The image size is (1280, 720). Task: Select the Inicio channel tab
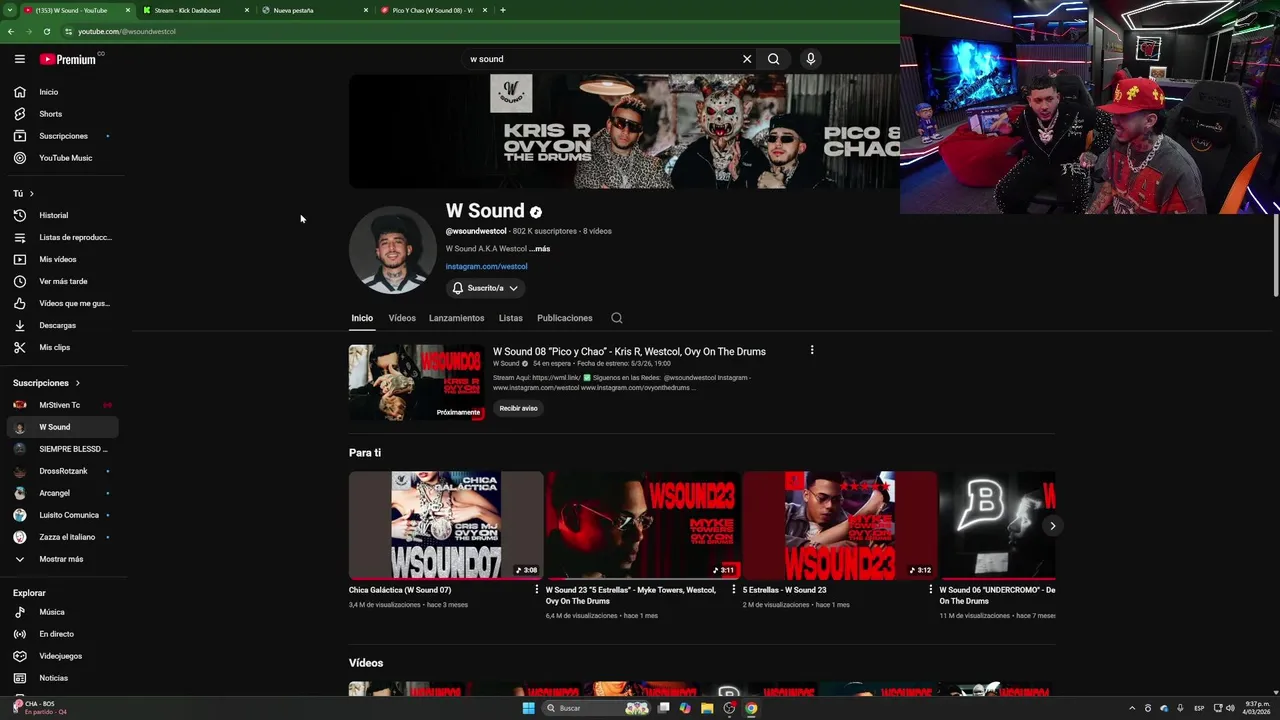coord(362,318)
